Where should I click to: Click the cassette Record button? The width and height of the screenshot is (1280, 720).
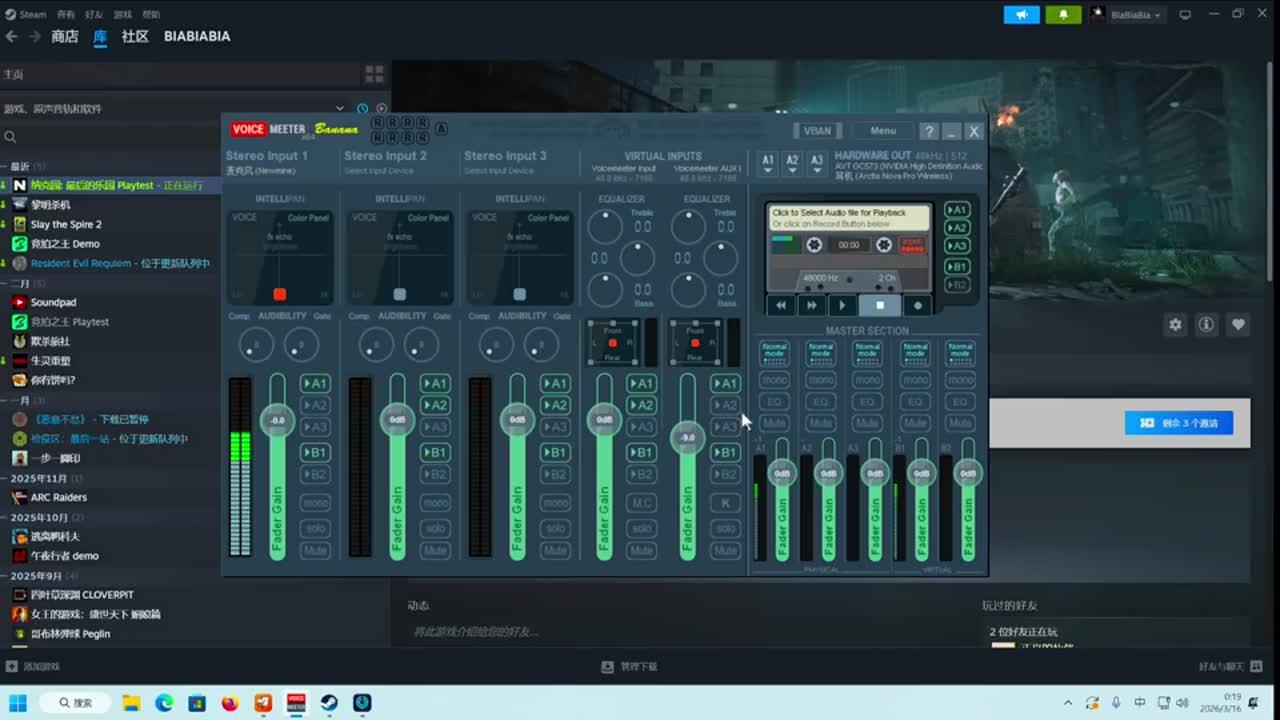tap(918, 306)
